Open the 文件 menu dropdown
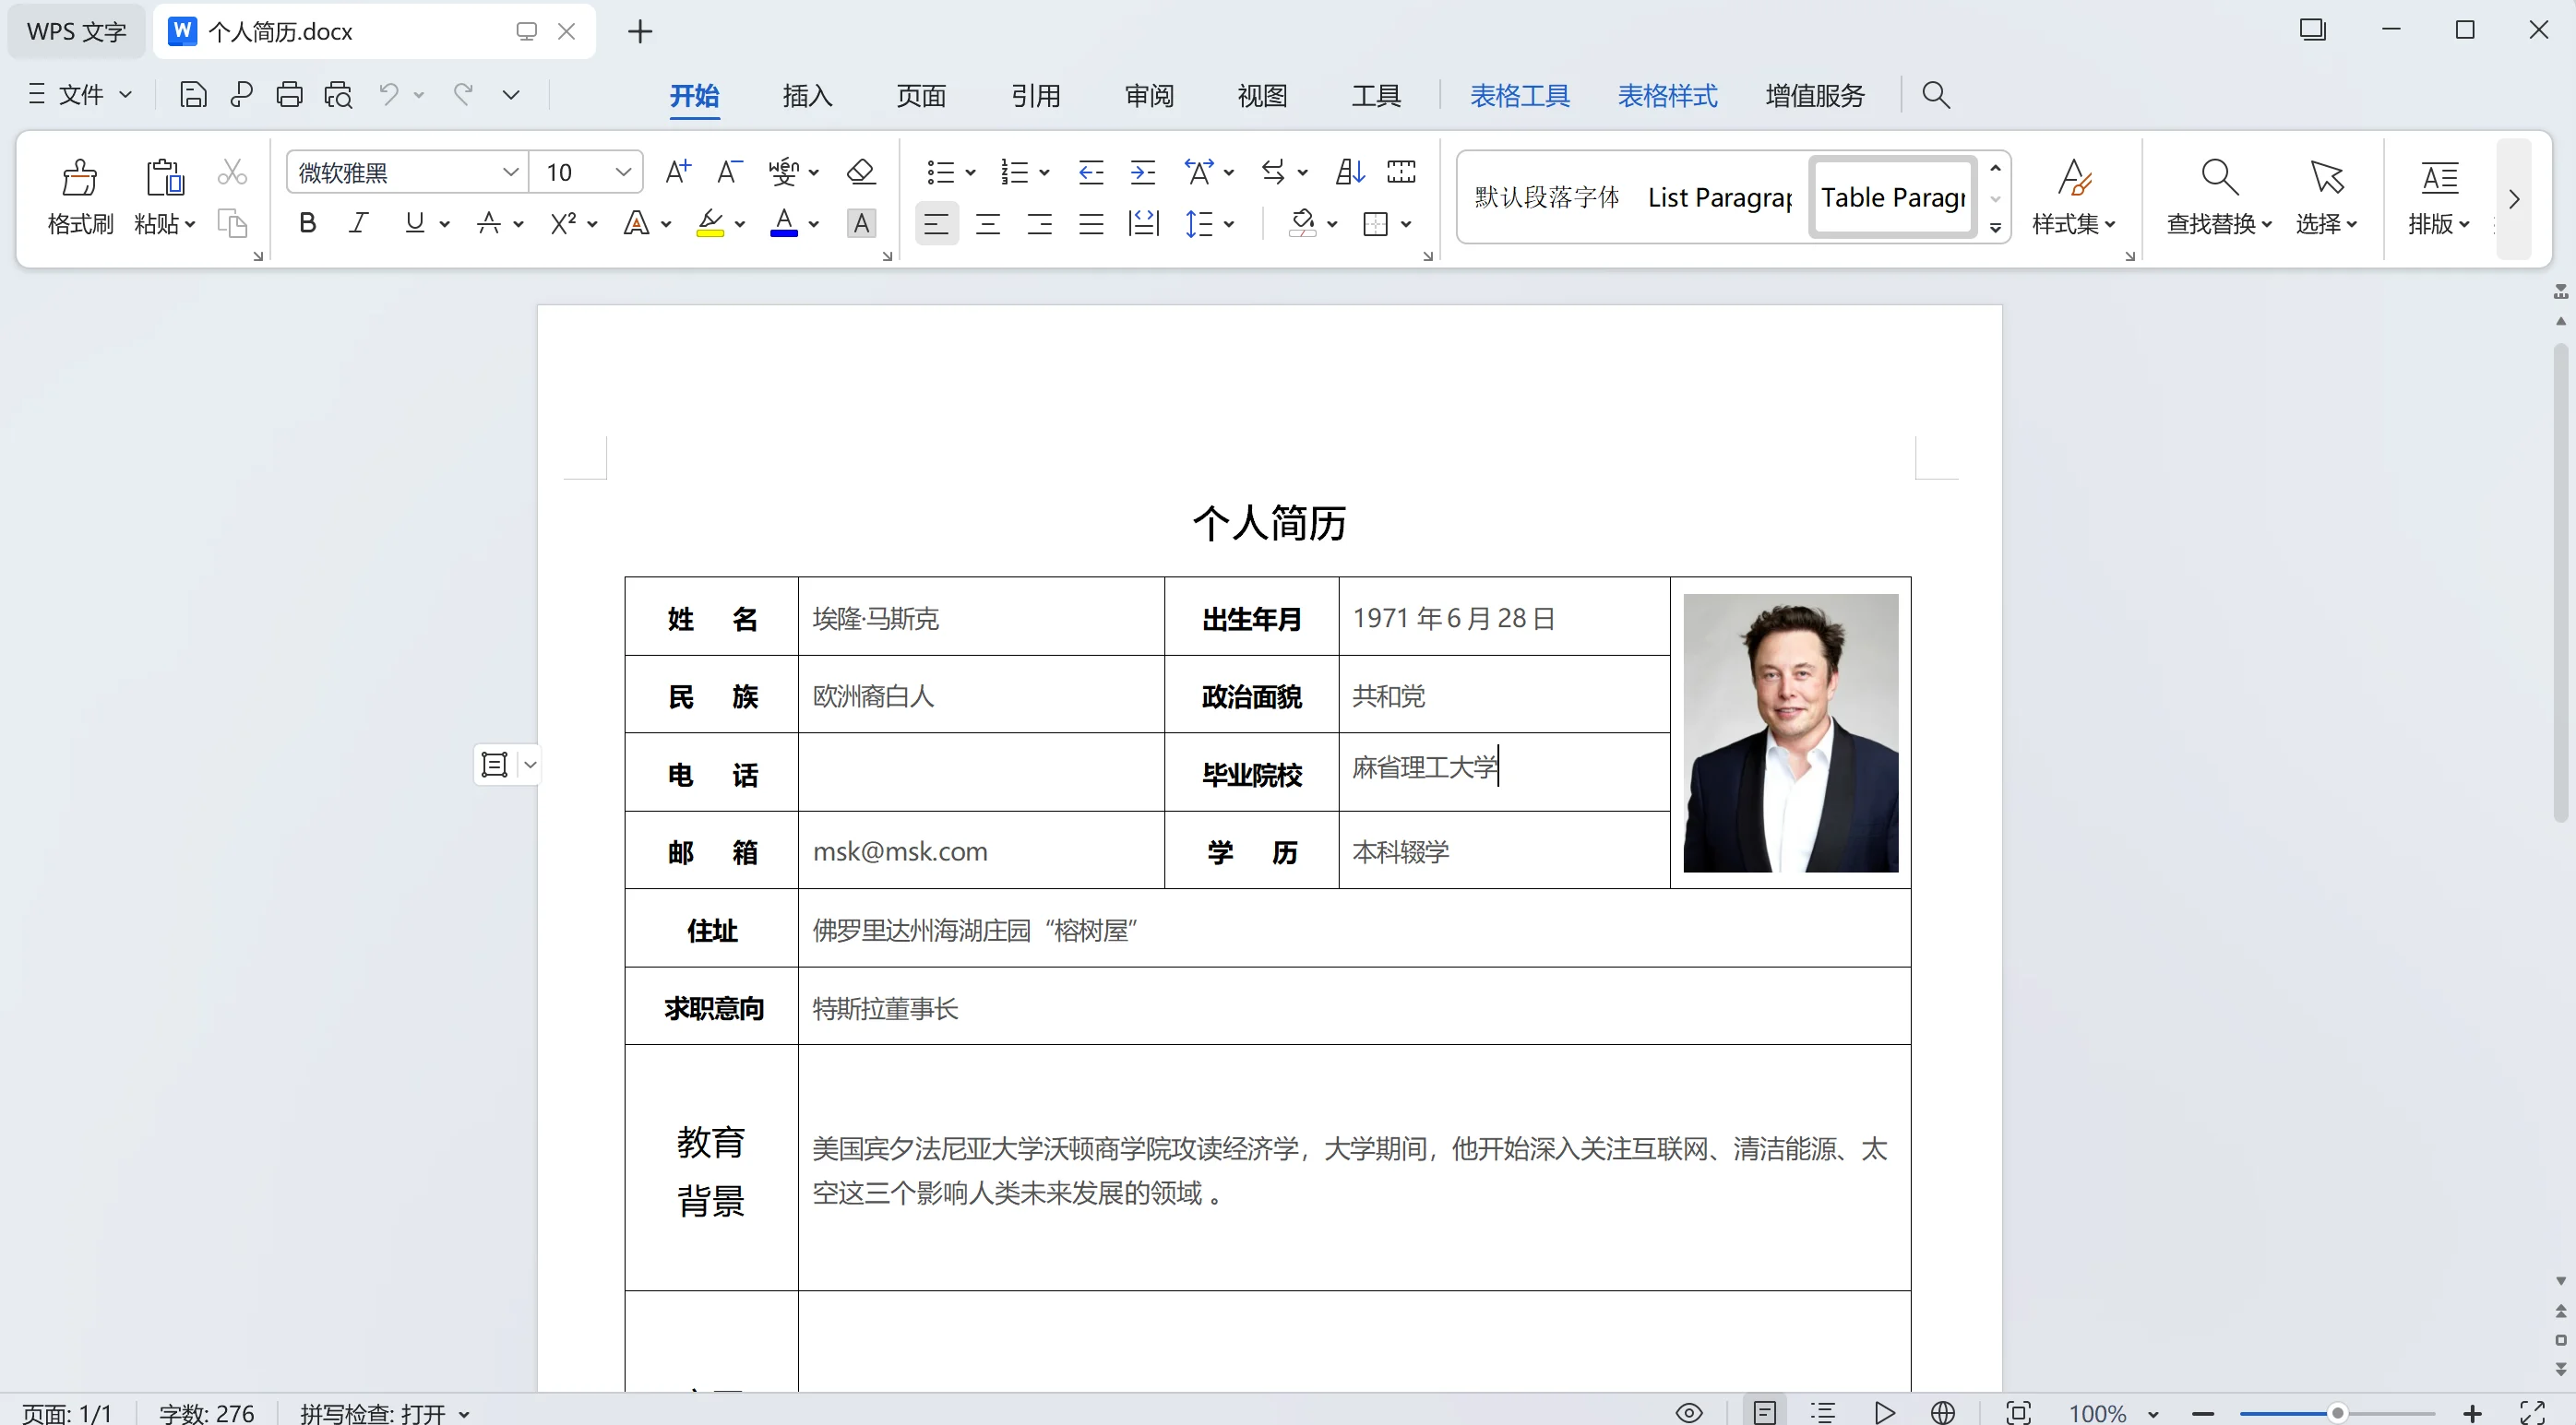This screenshot has width=2576, height=1425. point(80,94)
